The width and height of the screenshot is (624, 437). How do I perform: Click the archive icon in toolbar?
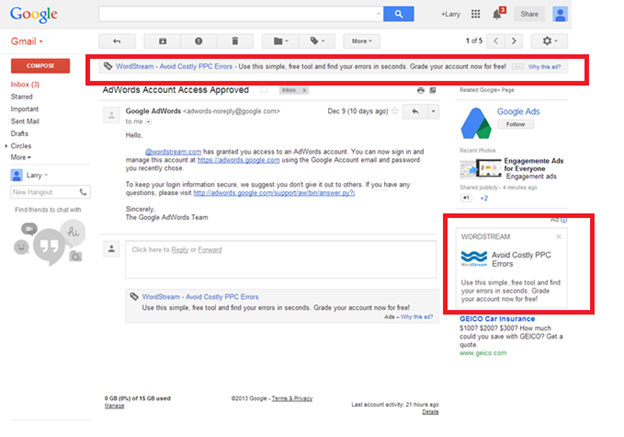[162, 41]
